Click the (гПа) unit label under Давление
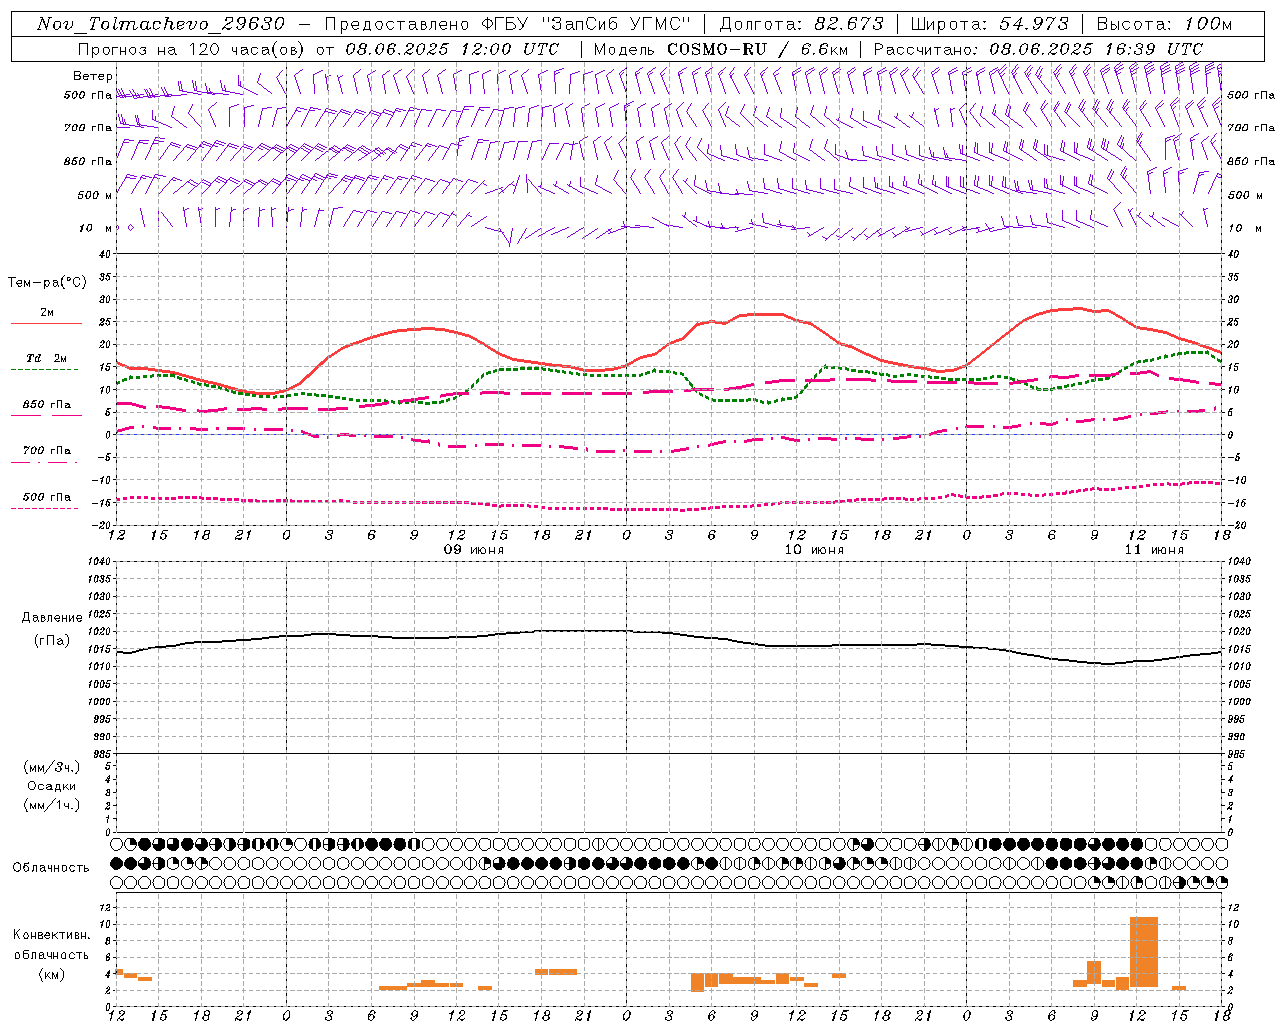This screenshot has height=1024, width=1280. 52,641
